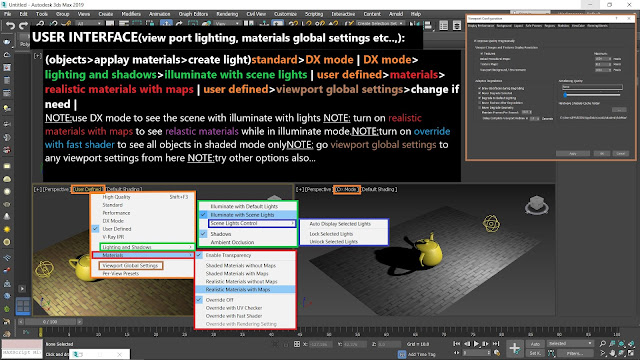640x360 pixels.
Task: Click Default Shading label in right viewport
Action: (379, 189)
